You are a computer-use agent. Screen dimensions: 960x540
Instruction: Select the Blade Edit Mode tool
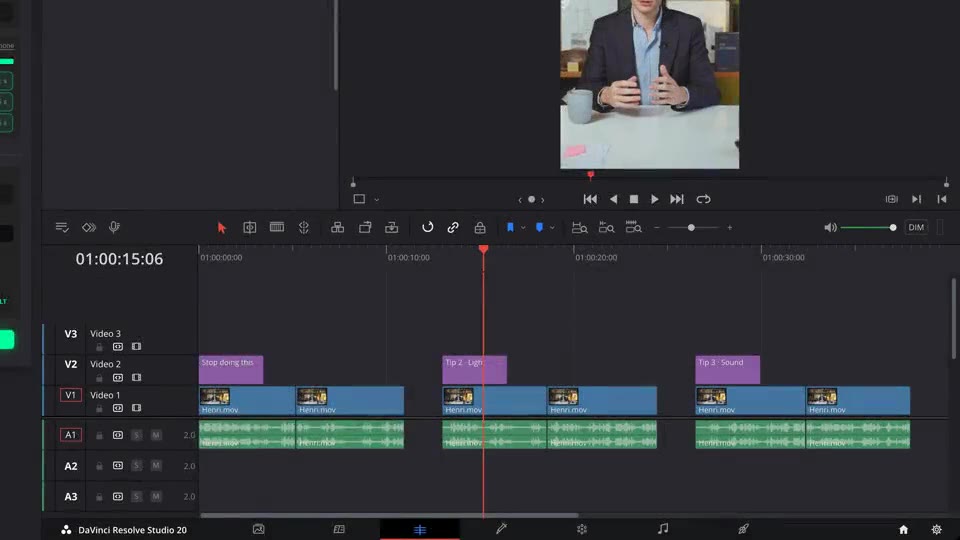tap(304, 228)
